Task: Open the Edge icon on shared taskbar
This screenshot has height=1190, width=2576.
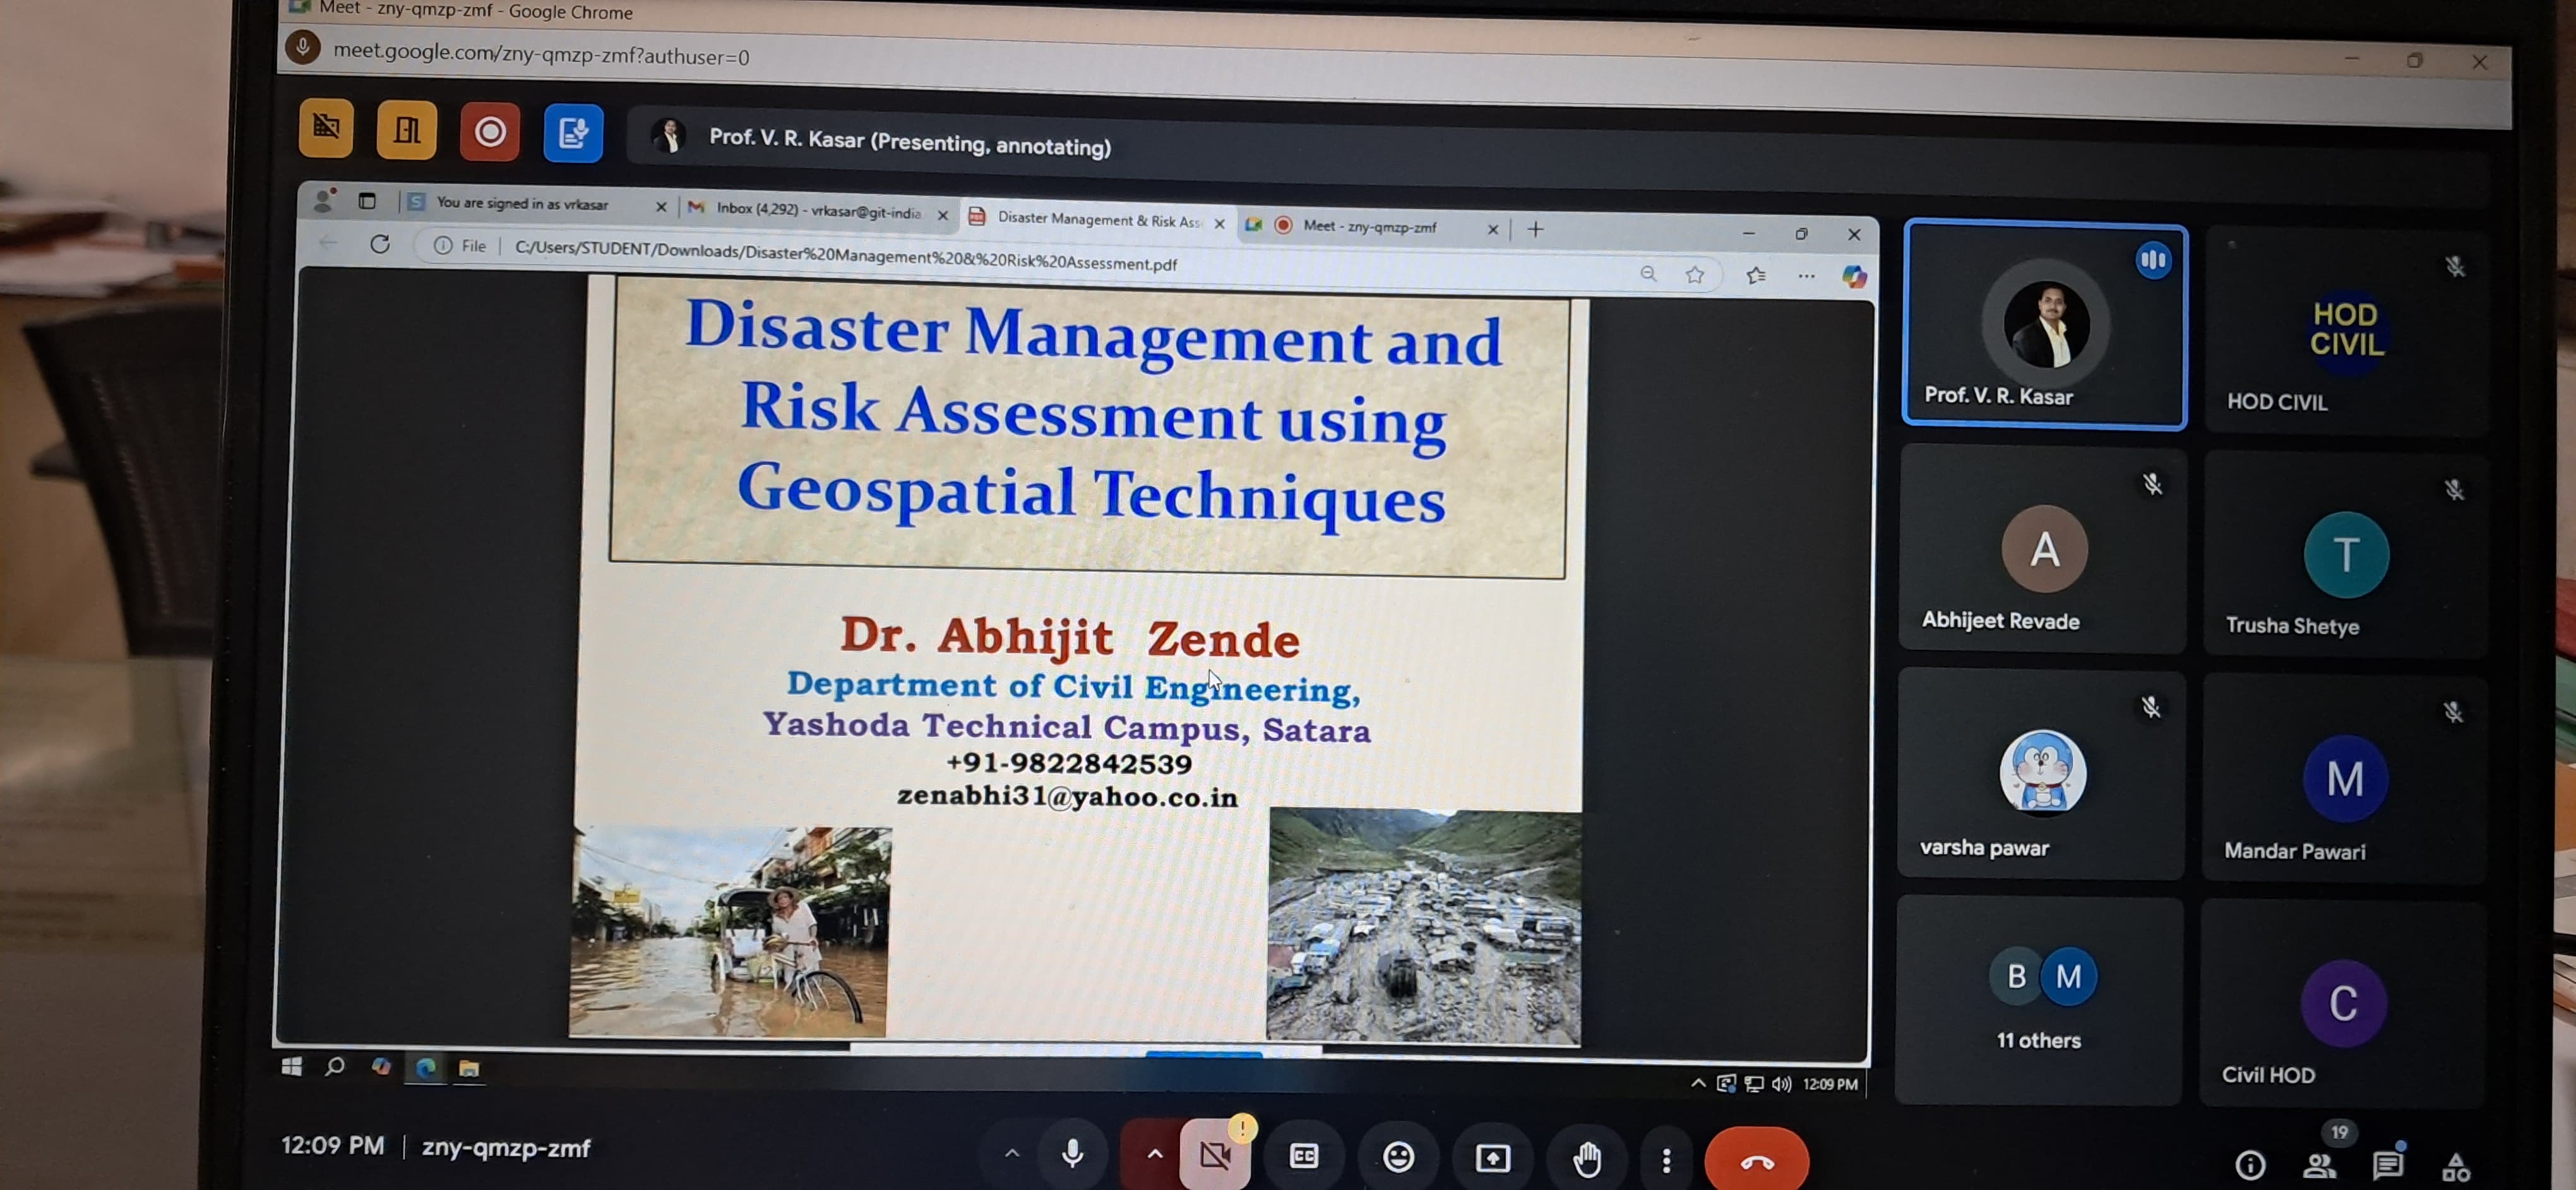Action: click(425, 1068)
